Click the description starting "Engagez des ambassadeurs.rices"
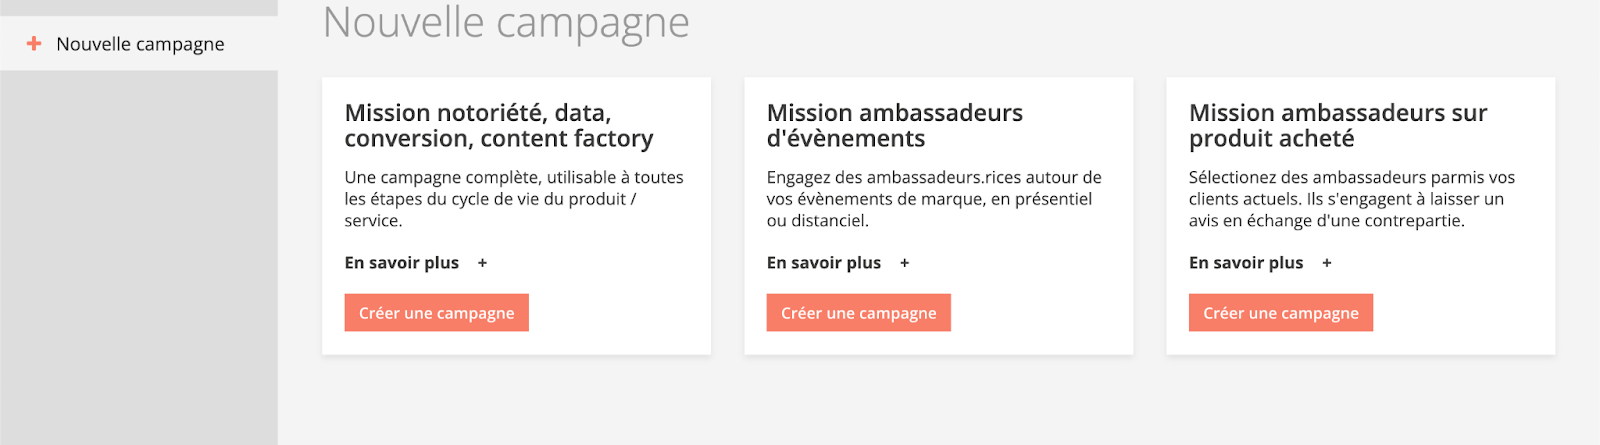The height and width of the screenshot is (445, 1600). coord(934,199)
